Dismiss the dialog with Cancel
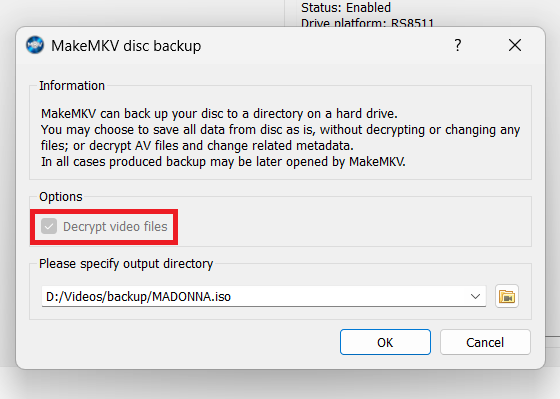 485,342
